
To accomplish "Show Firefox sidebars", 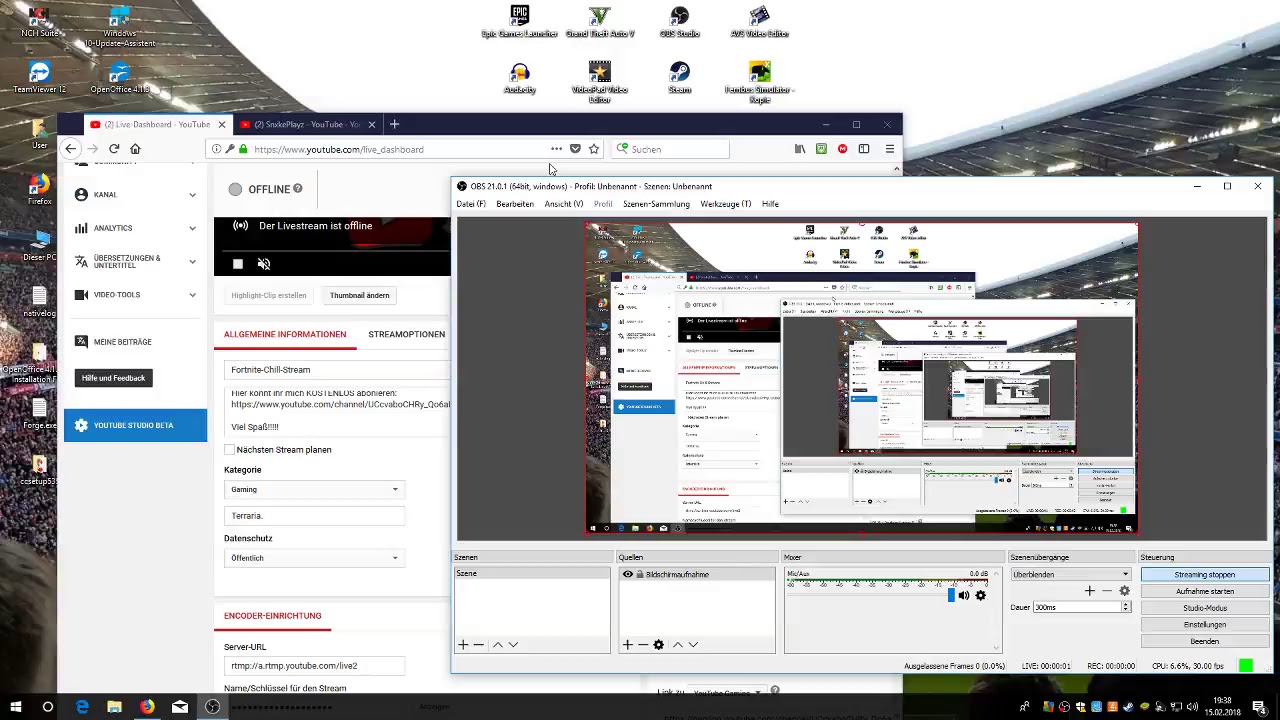I will (864, 149).
